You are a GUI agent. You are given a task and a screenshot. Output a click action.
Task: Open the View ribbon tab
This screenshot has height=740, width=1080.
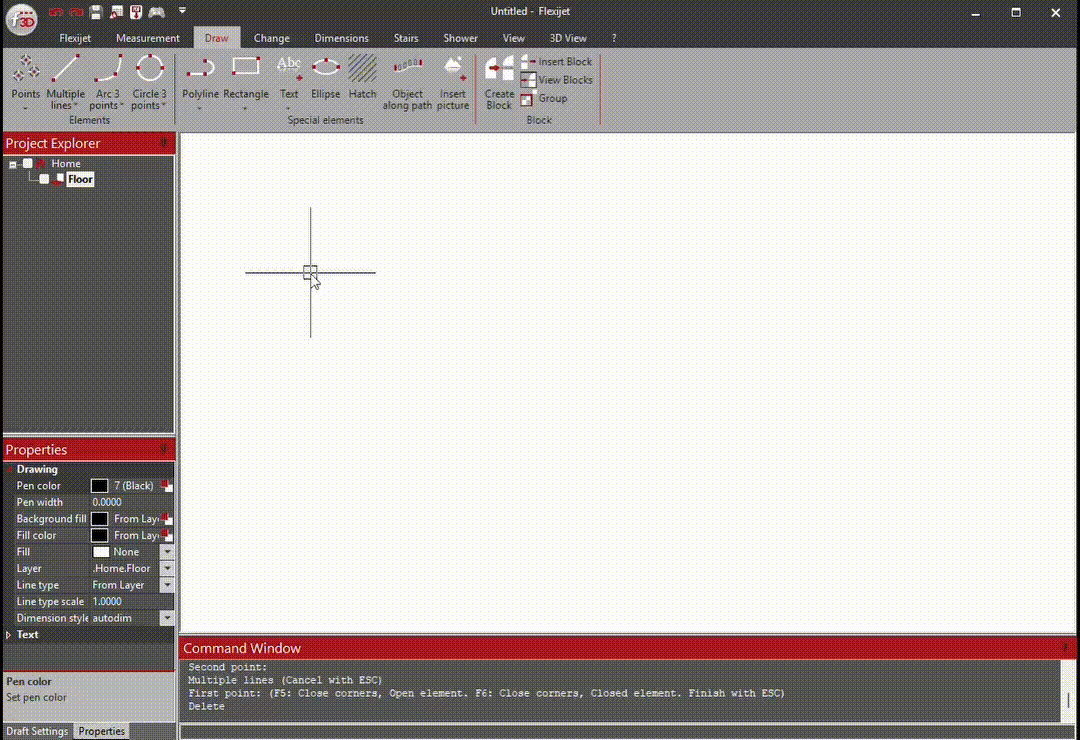click(513, 38)
